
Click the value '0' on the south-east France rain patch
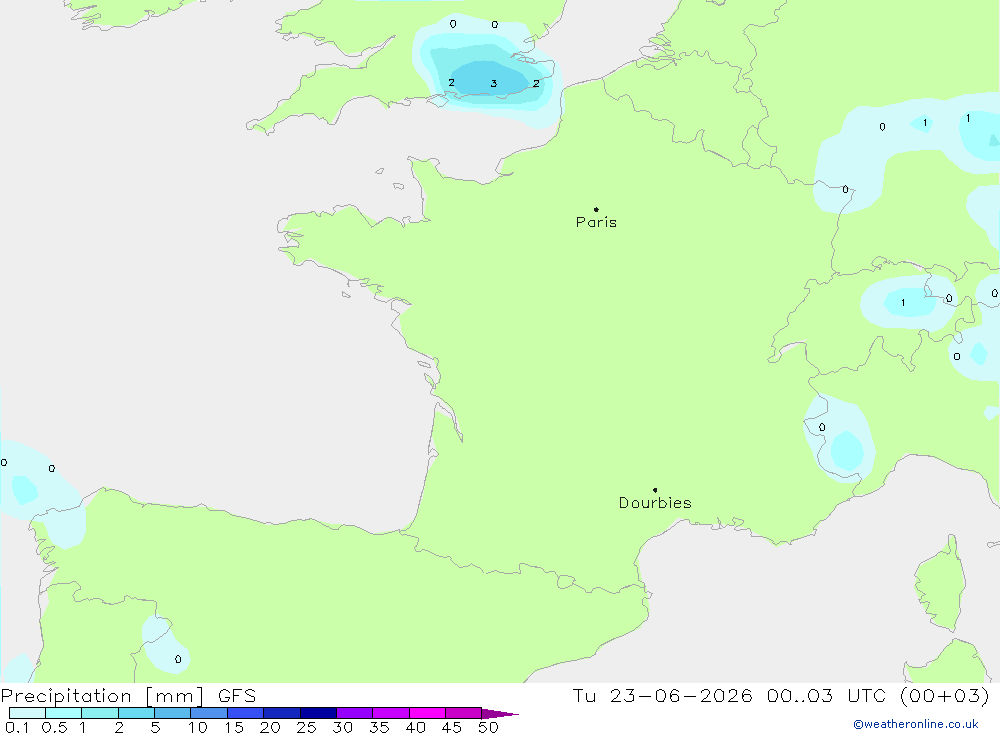[822, 427]
